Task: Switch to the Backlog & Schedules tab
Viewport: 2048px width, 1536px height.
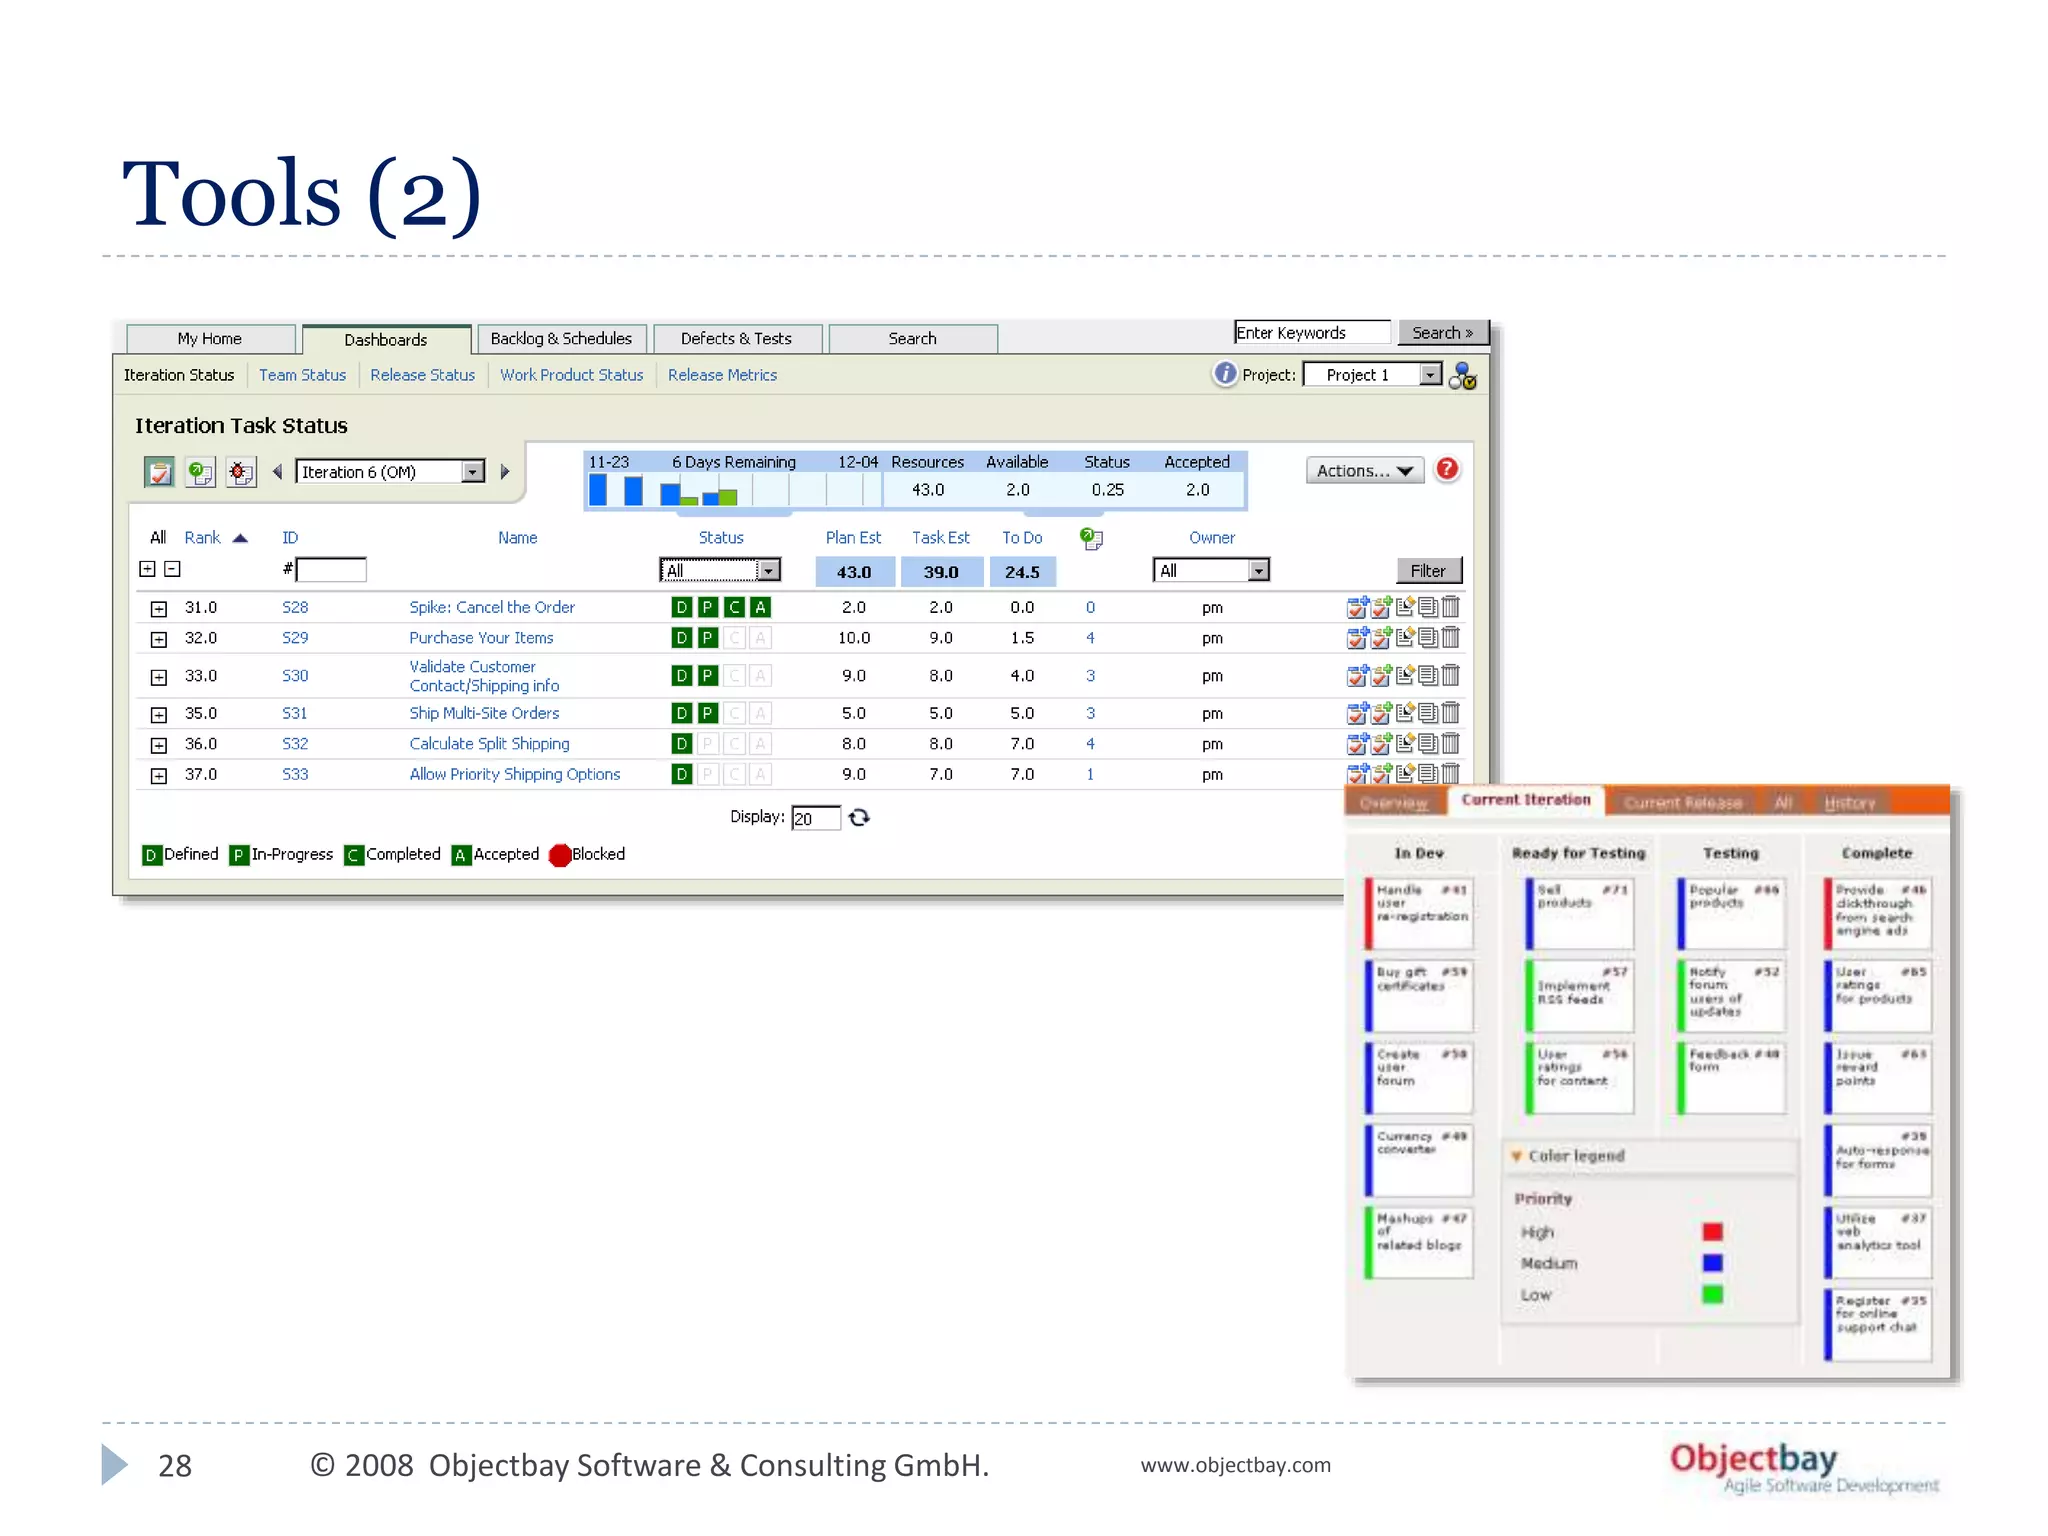Action: [x=561, y=339]
